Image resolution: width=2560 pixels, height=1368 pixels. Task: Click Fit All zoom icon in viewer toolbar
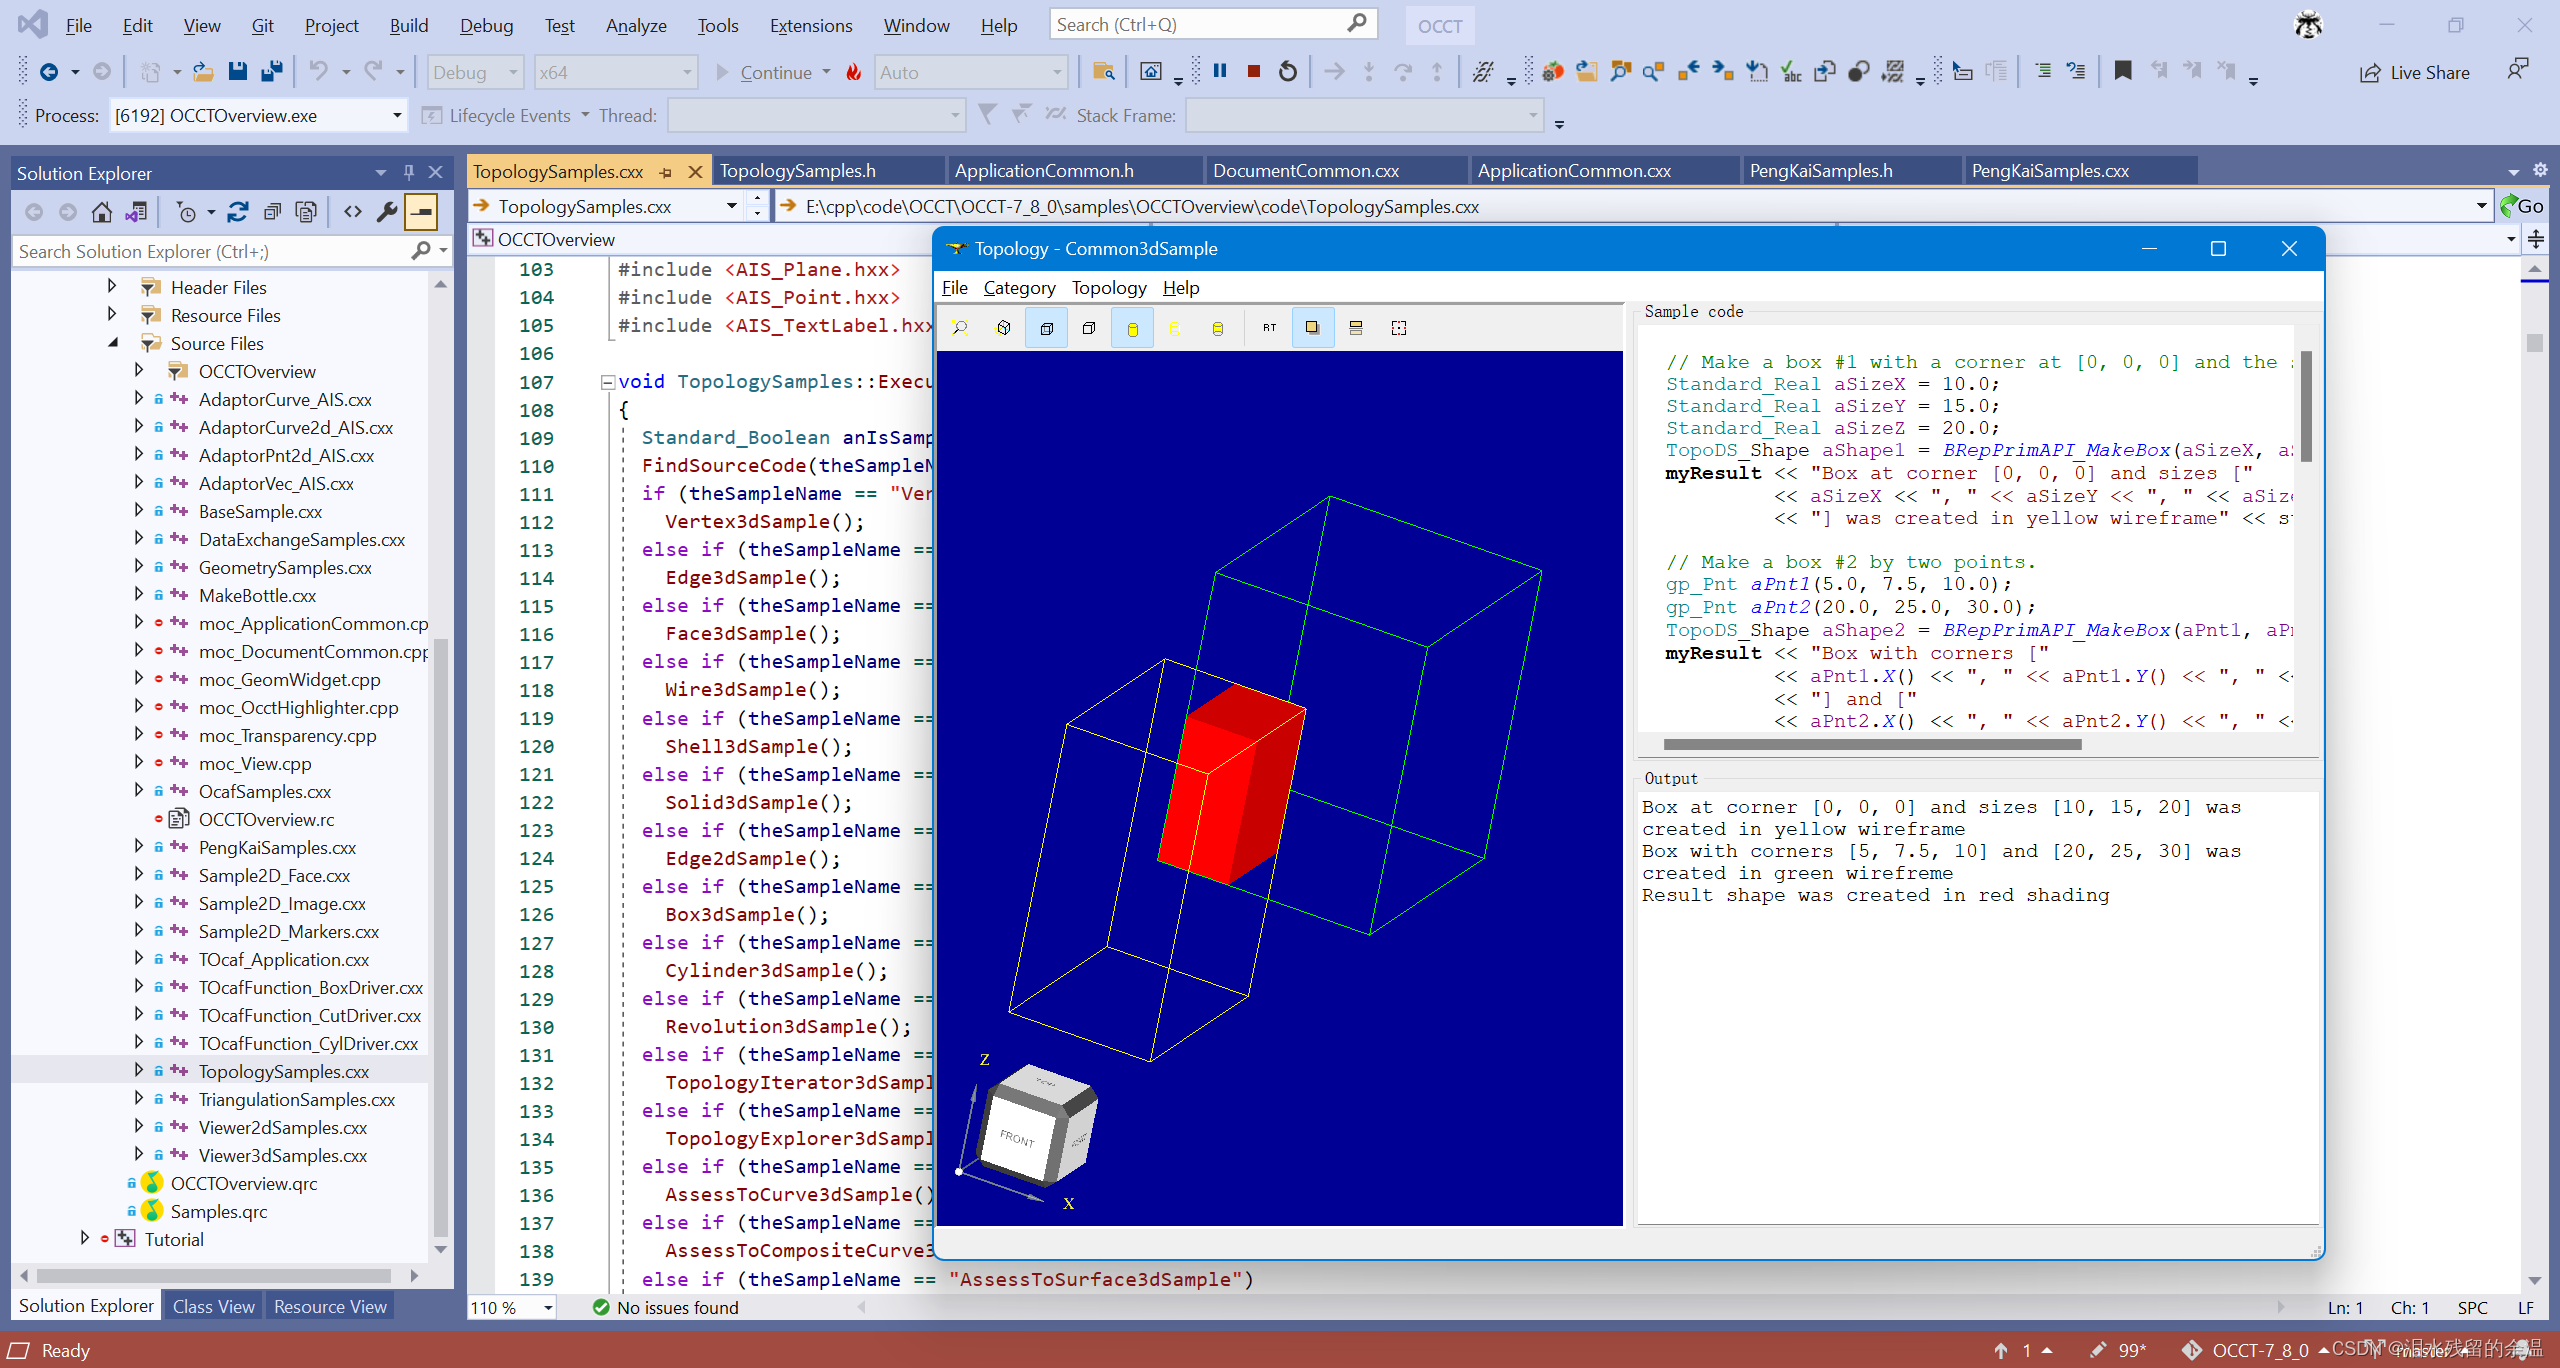(x=960, y=328)
